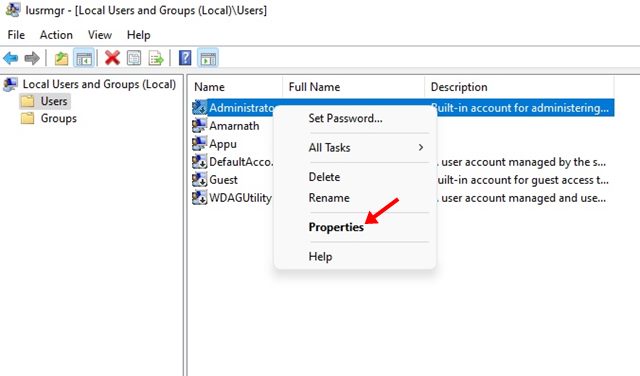Select the Appu user row
The width and height of the screenshot is (640, 376).
223,144
